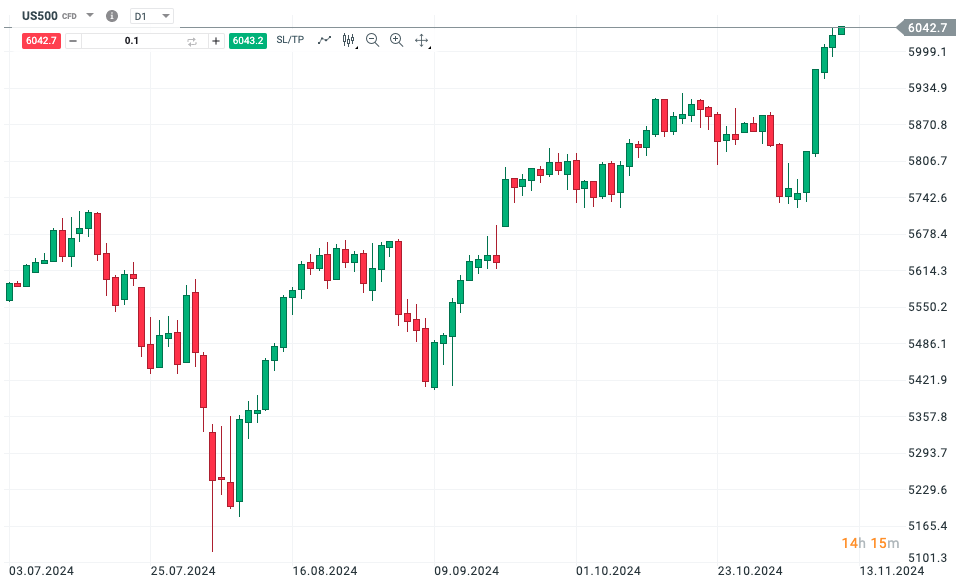The width and height of the screenshot is (963, 585).
Task: Zoom out the chart with minus magnifier
Action: click(372, 40)
